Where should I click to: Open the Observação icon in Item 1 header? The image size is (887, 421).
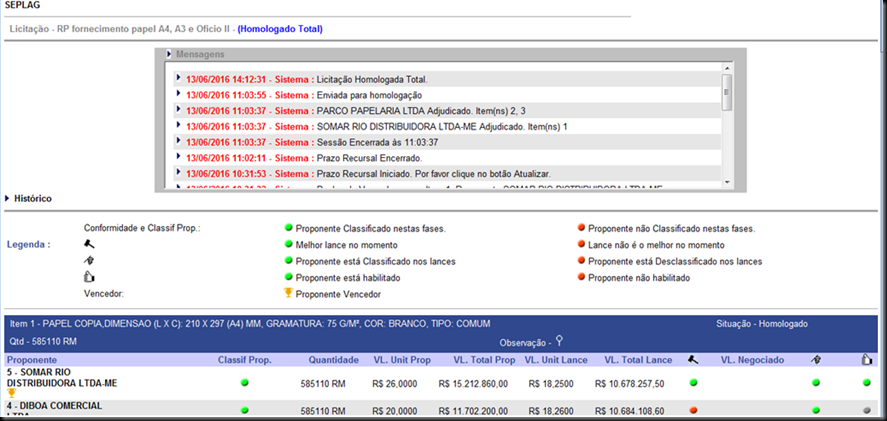559,341
